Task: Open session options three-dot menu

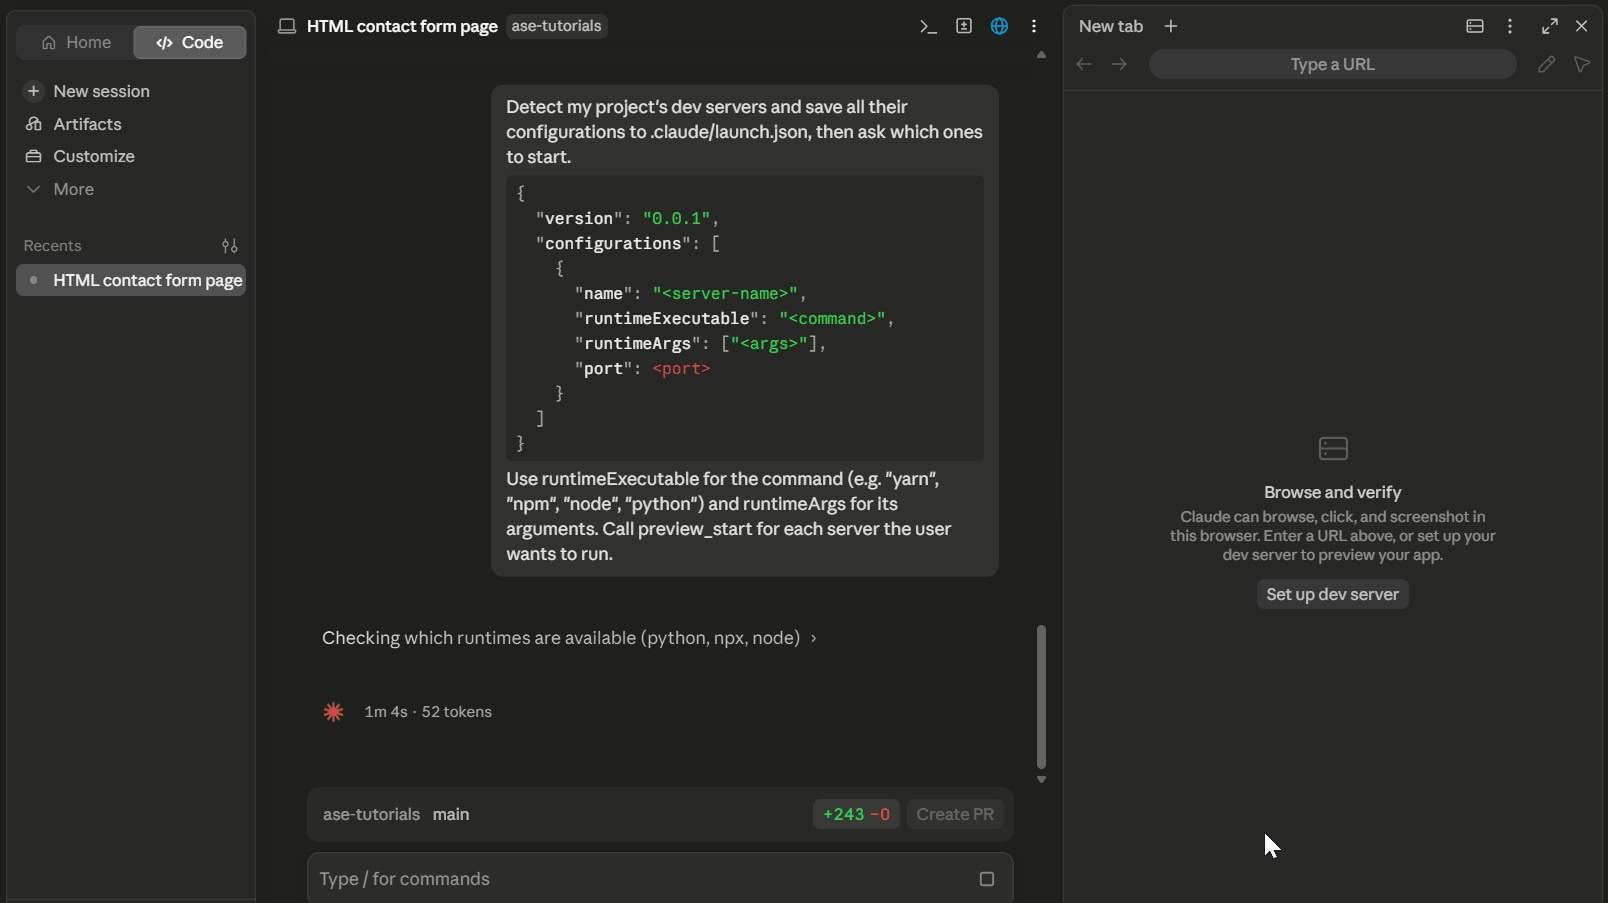Action: click(1034, 27)
